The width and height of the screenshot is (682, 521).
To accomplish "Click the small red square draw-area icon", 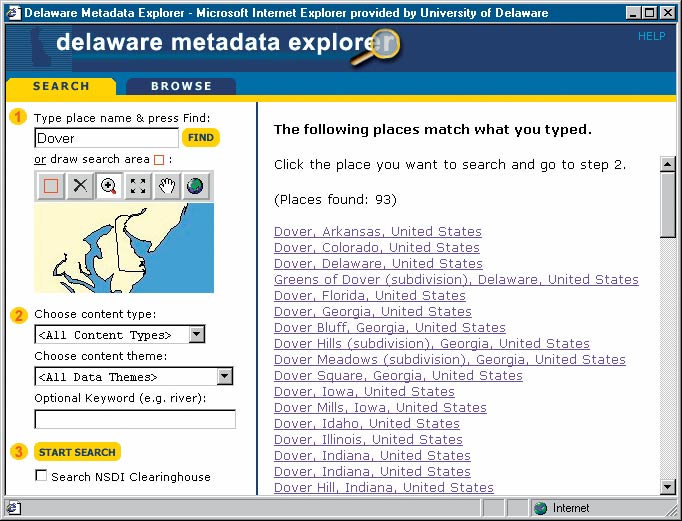I will pyautogui.click(x=159, y=160).
